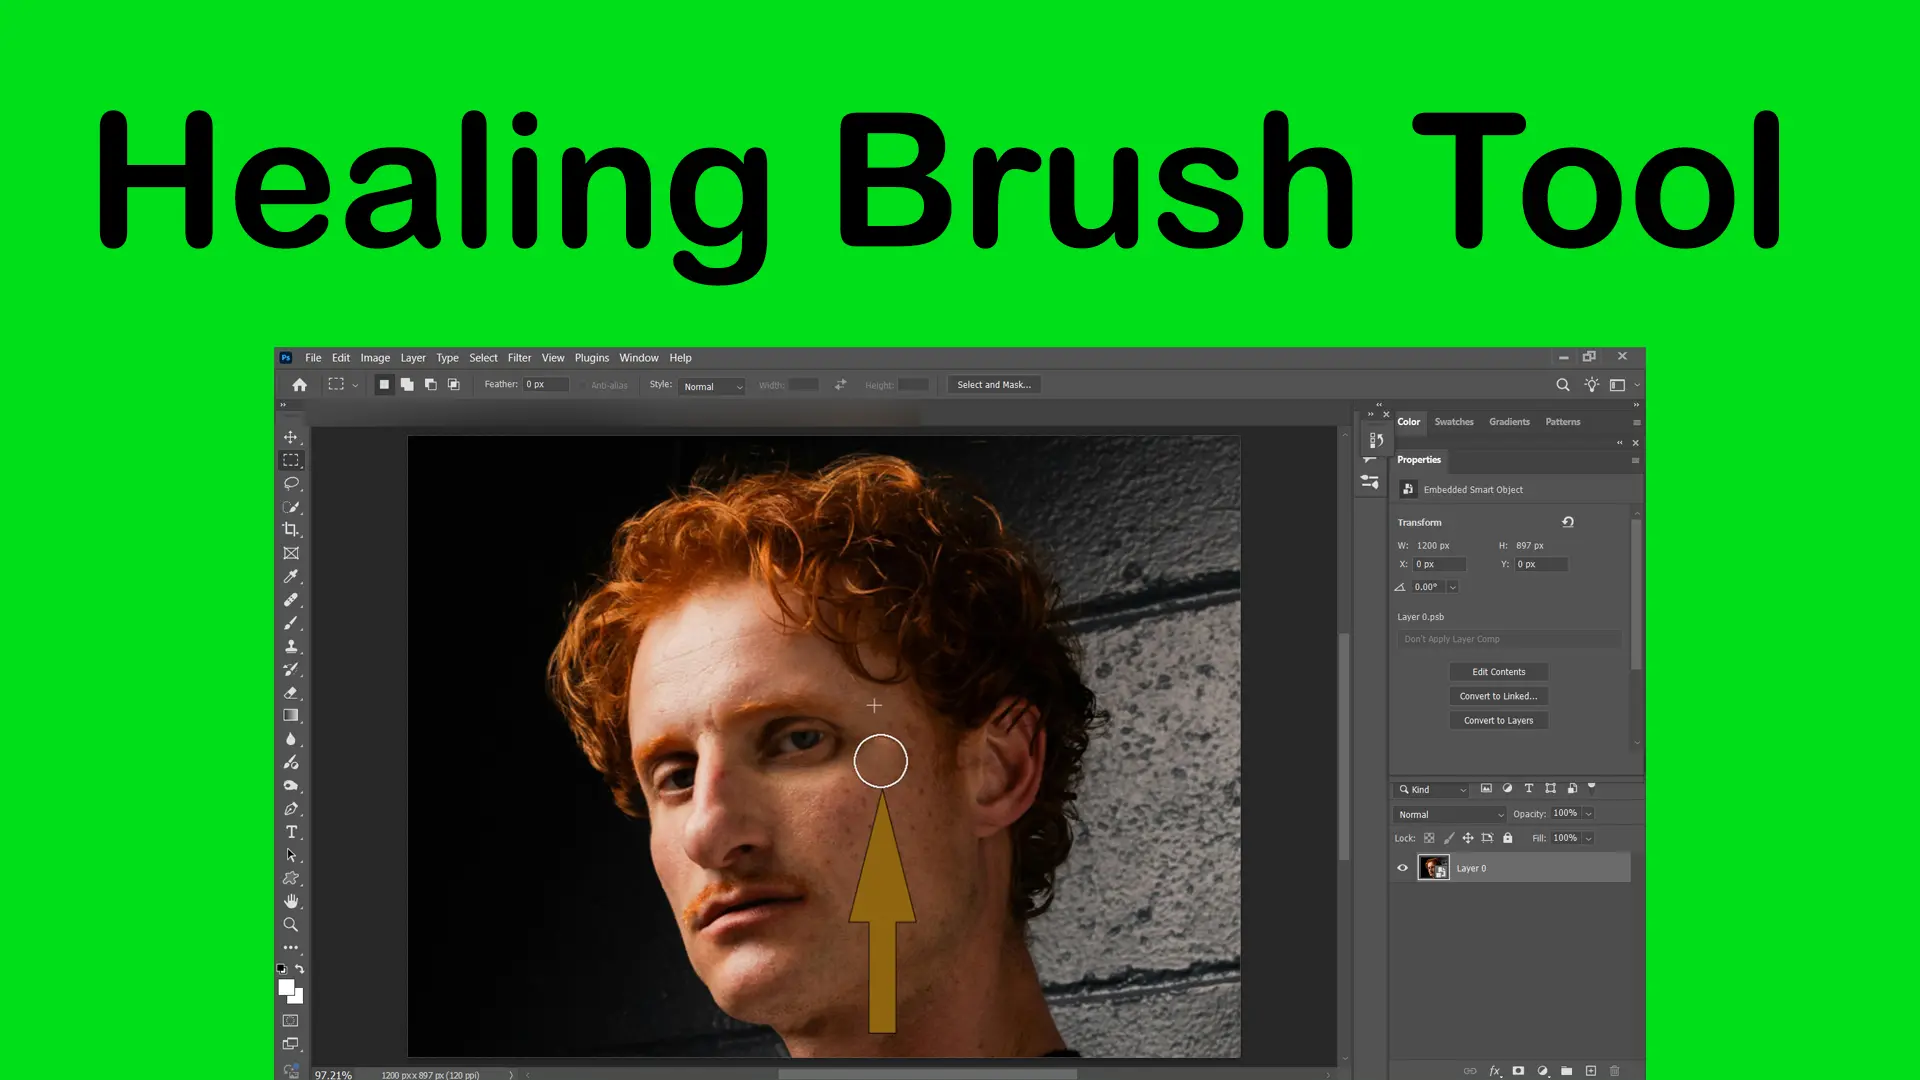The height and width of the screenshot is (1080, 1920).
Task: Open the search magnifier in options bar
Action: pyautogui.click(x=1563, y=385)
